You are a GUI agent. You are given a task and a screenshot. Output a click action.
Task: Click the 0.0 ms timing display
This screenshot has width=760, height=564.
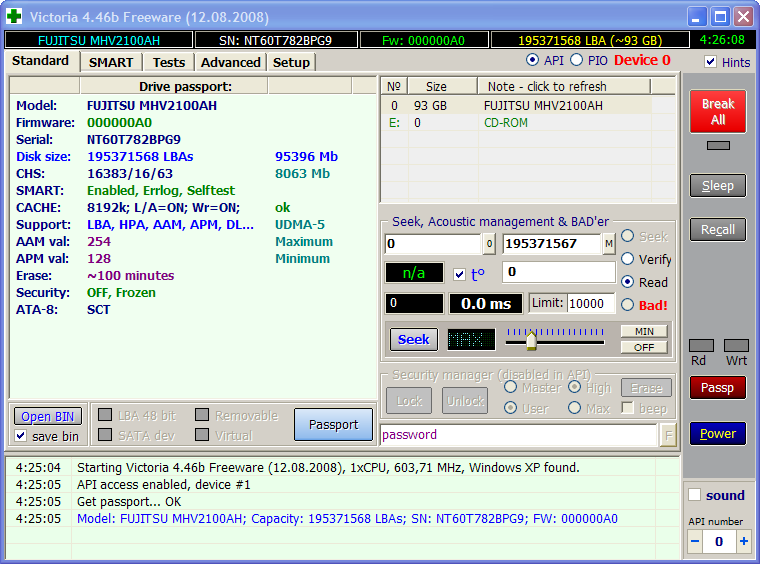click(486, 304)
